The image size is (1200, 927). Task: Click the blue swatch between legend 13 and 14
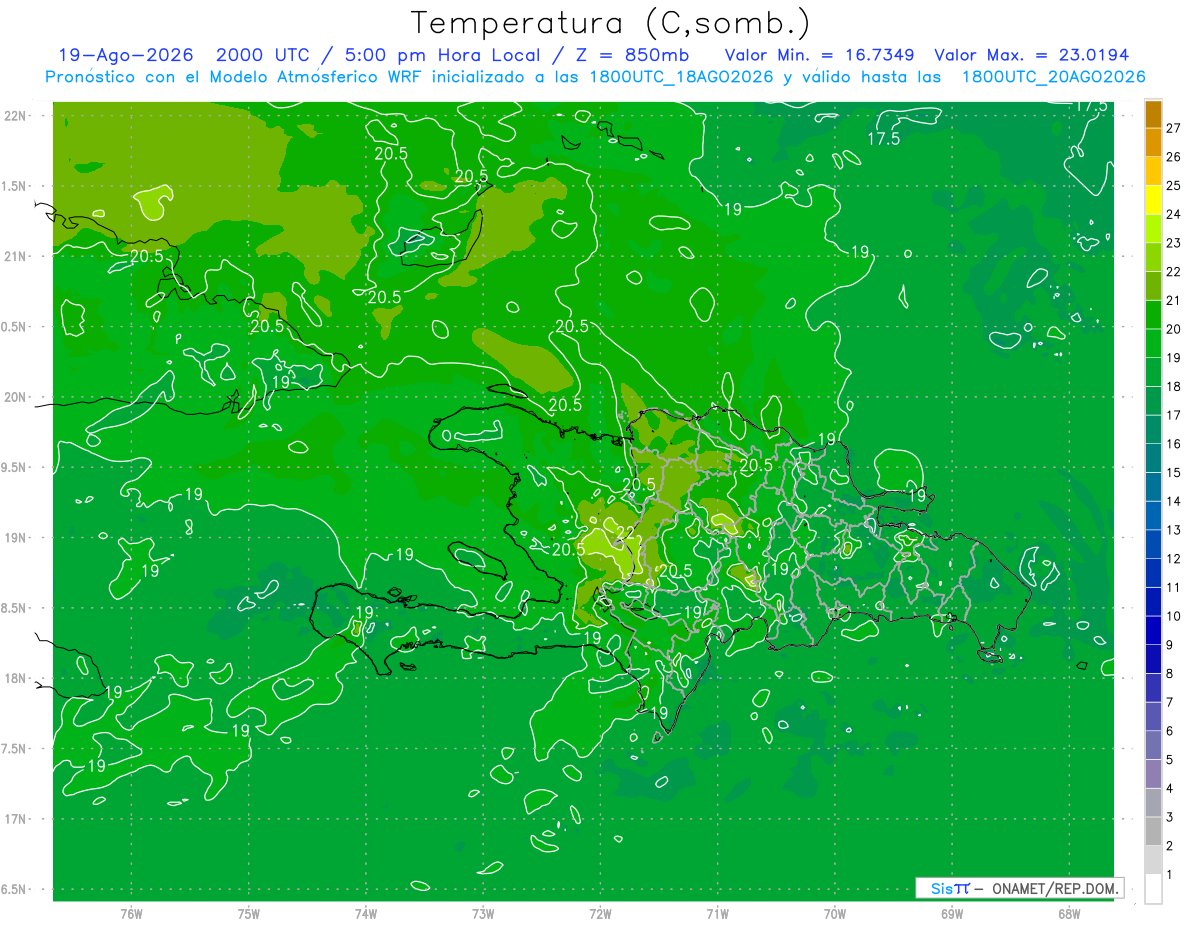1153,516
